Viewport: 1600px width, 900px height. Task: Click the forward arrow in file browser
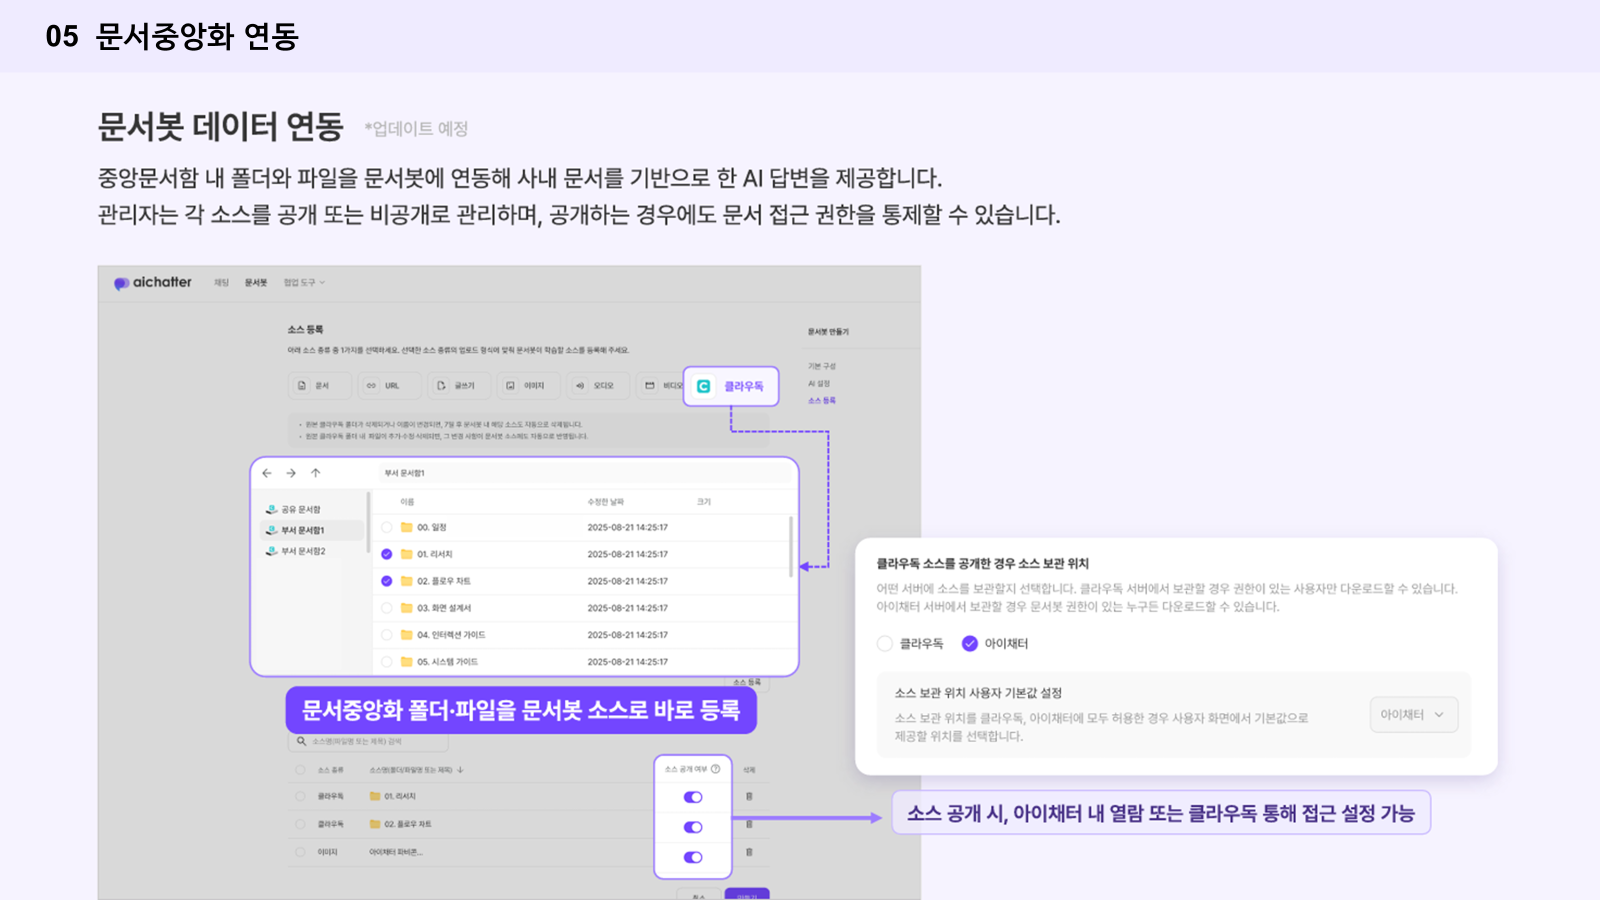point(291,473)
